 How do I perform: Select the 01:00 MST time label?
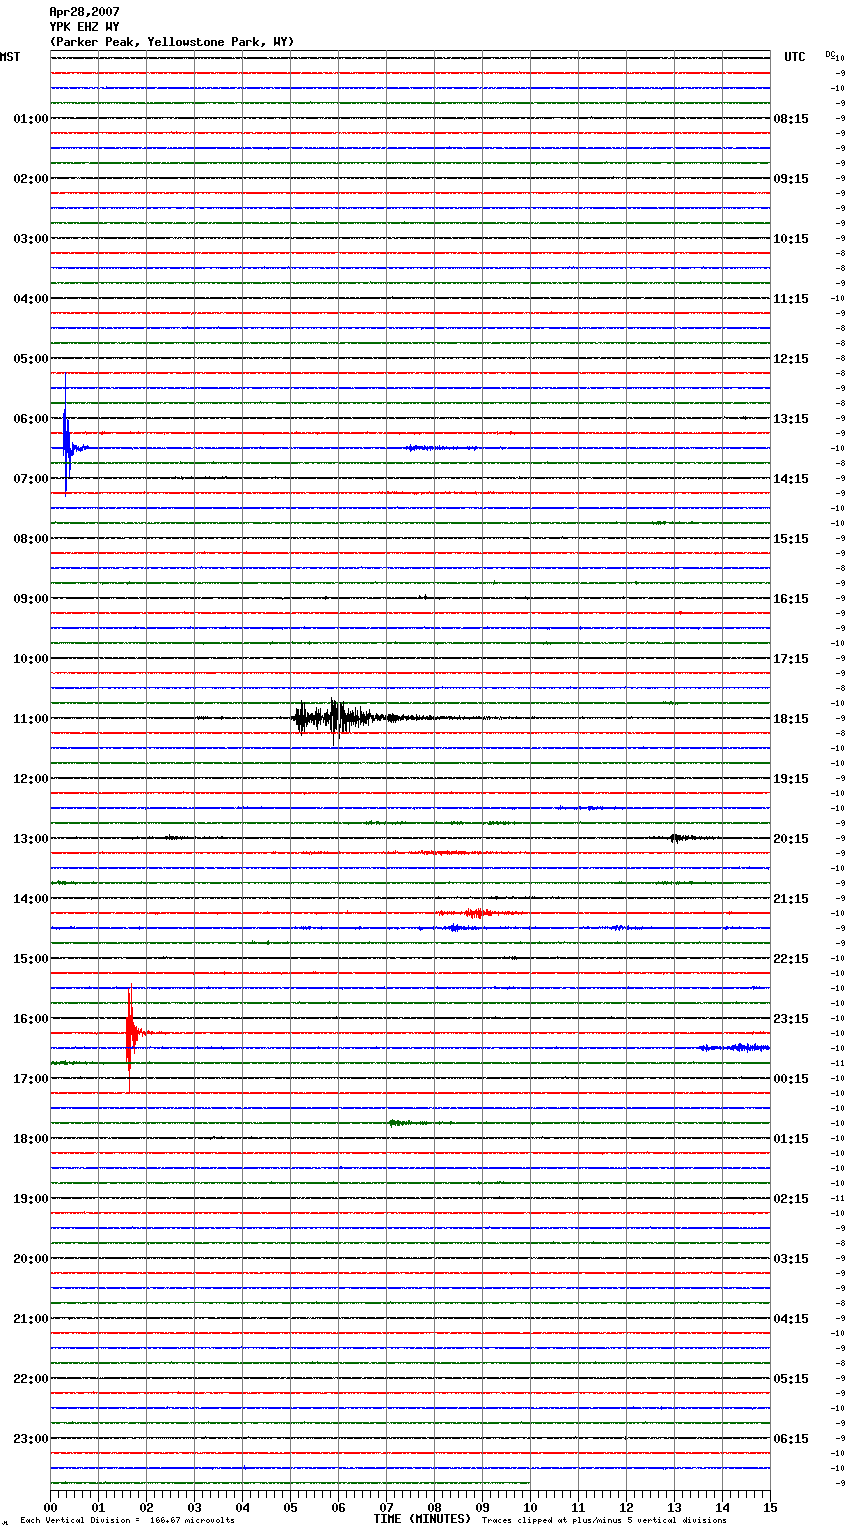coord(31,119)
